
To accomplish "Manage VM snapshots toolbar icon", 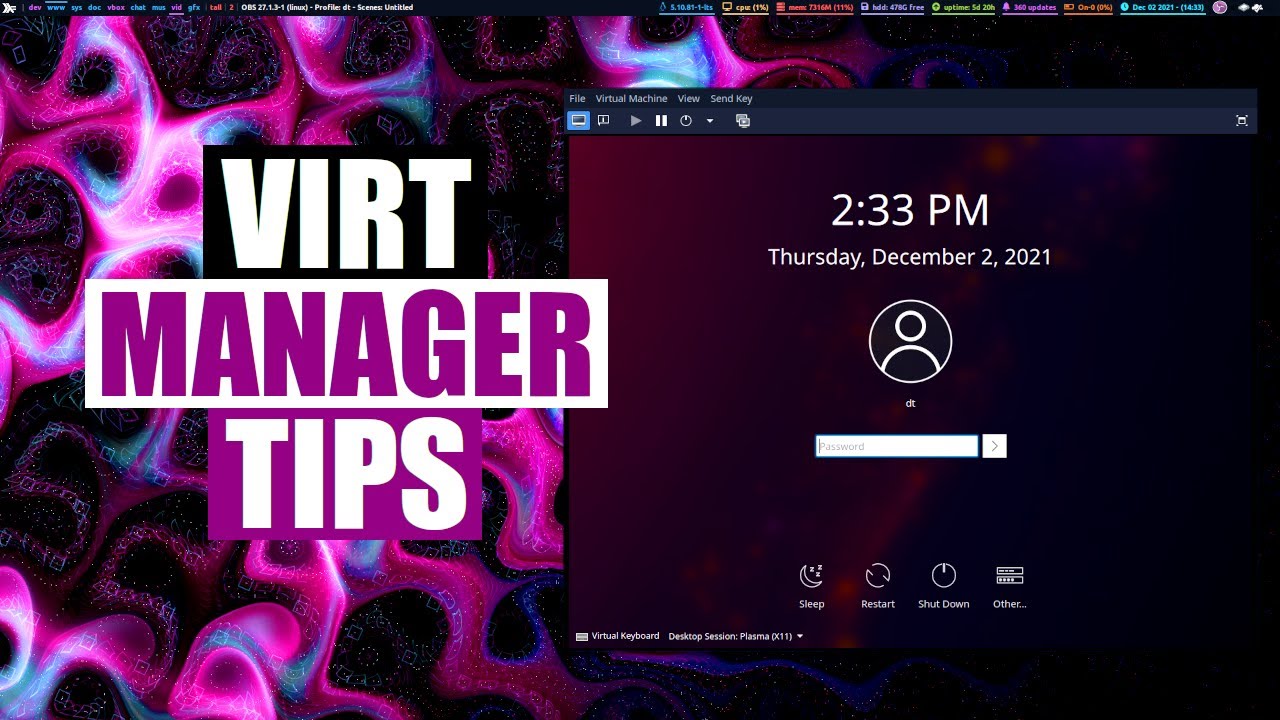I will click(x=742, y=120).
